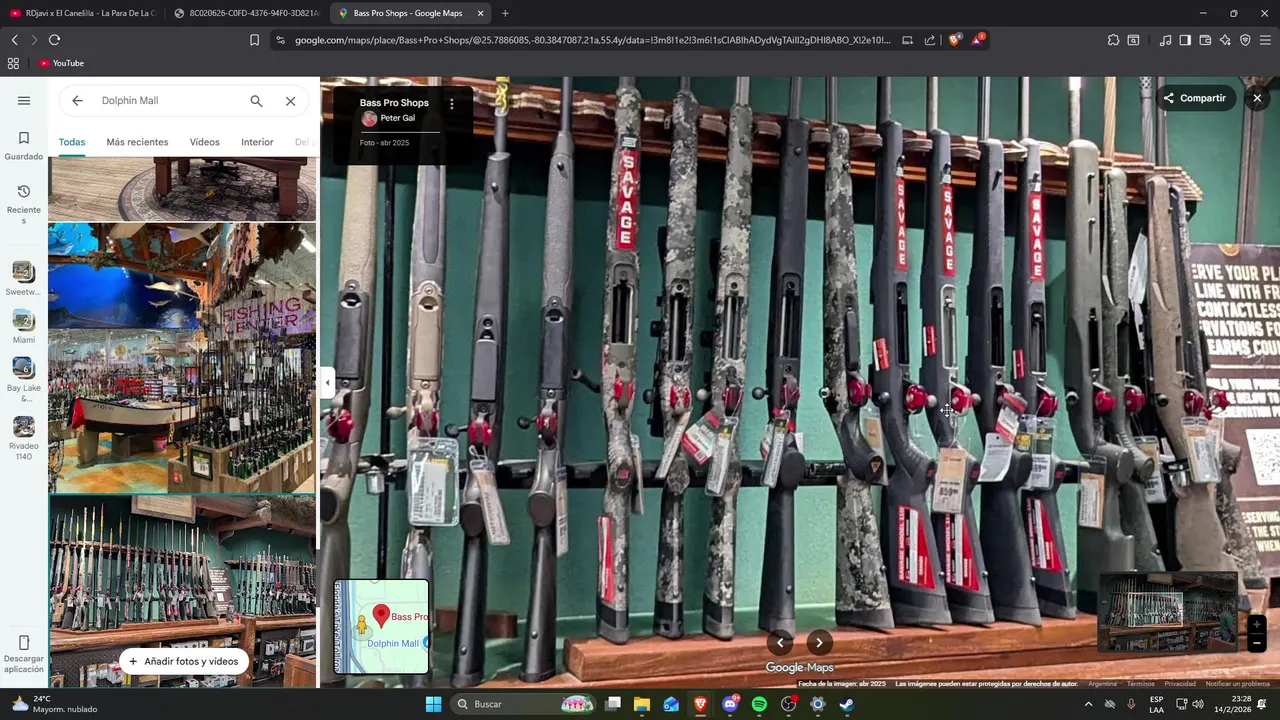Click the magnifier search icon

pos(256,101)
